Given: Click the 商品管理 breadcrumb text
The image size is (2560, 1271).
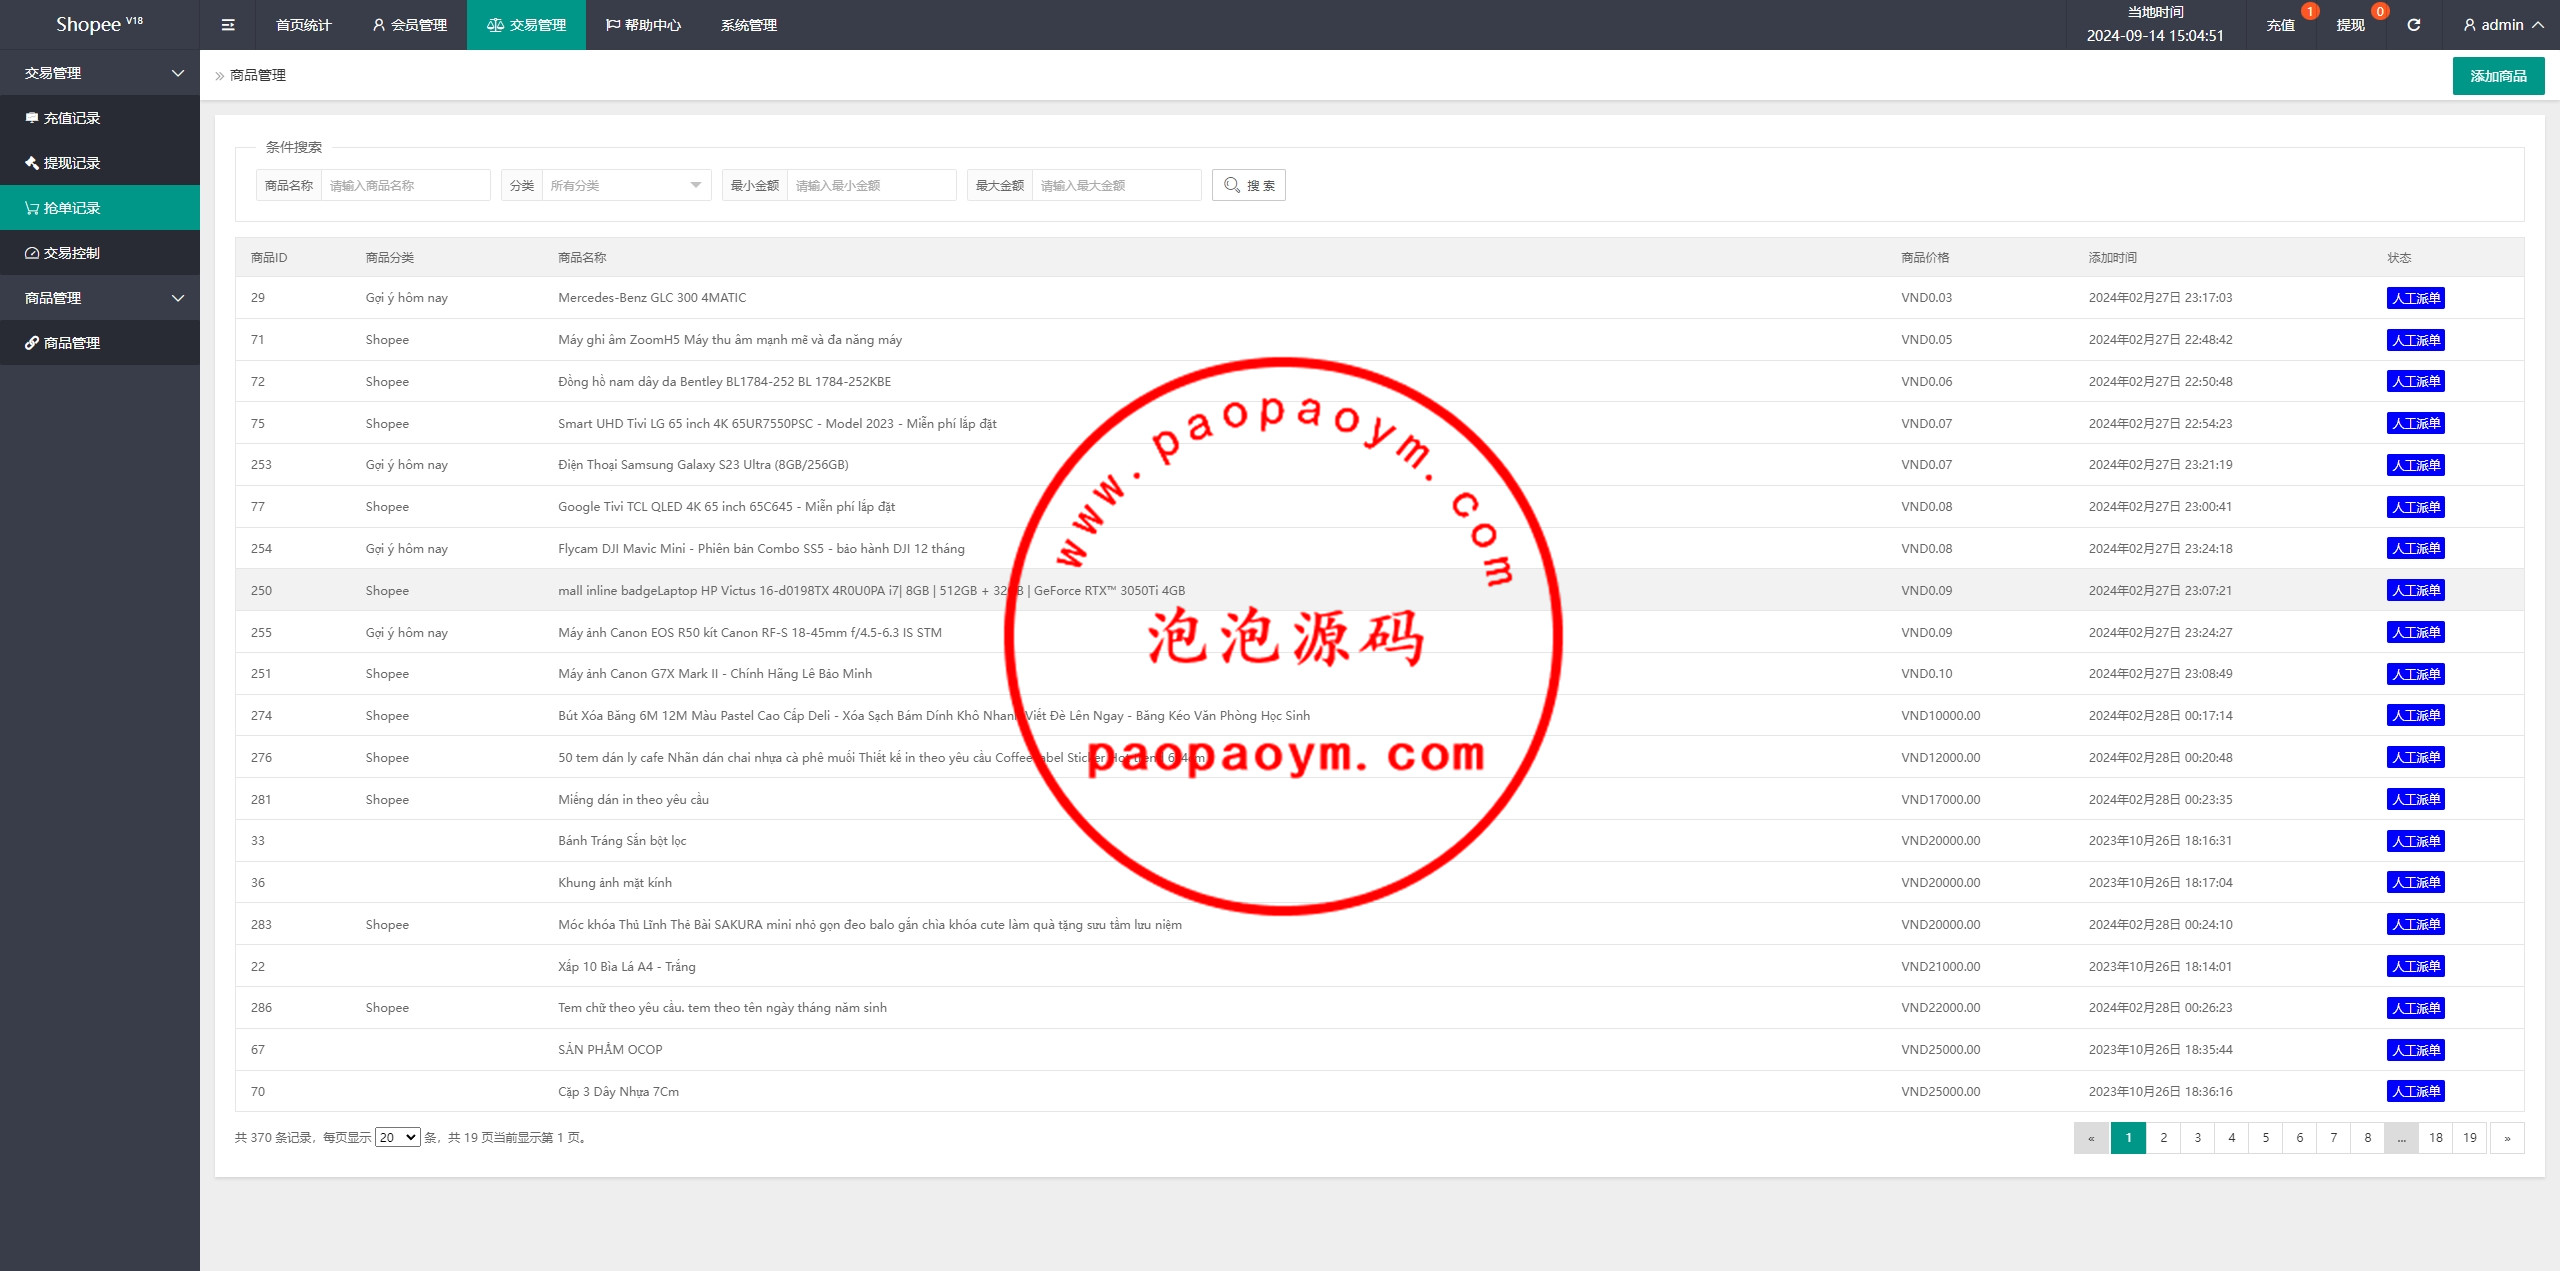Looking at the screenshot, I should (258, 75).
